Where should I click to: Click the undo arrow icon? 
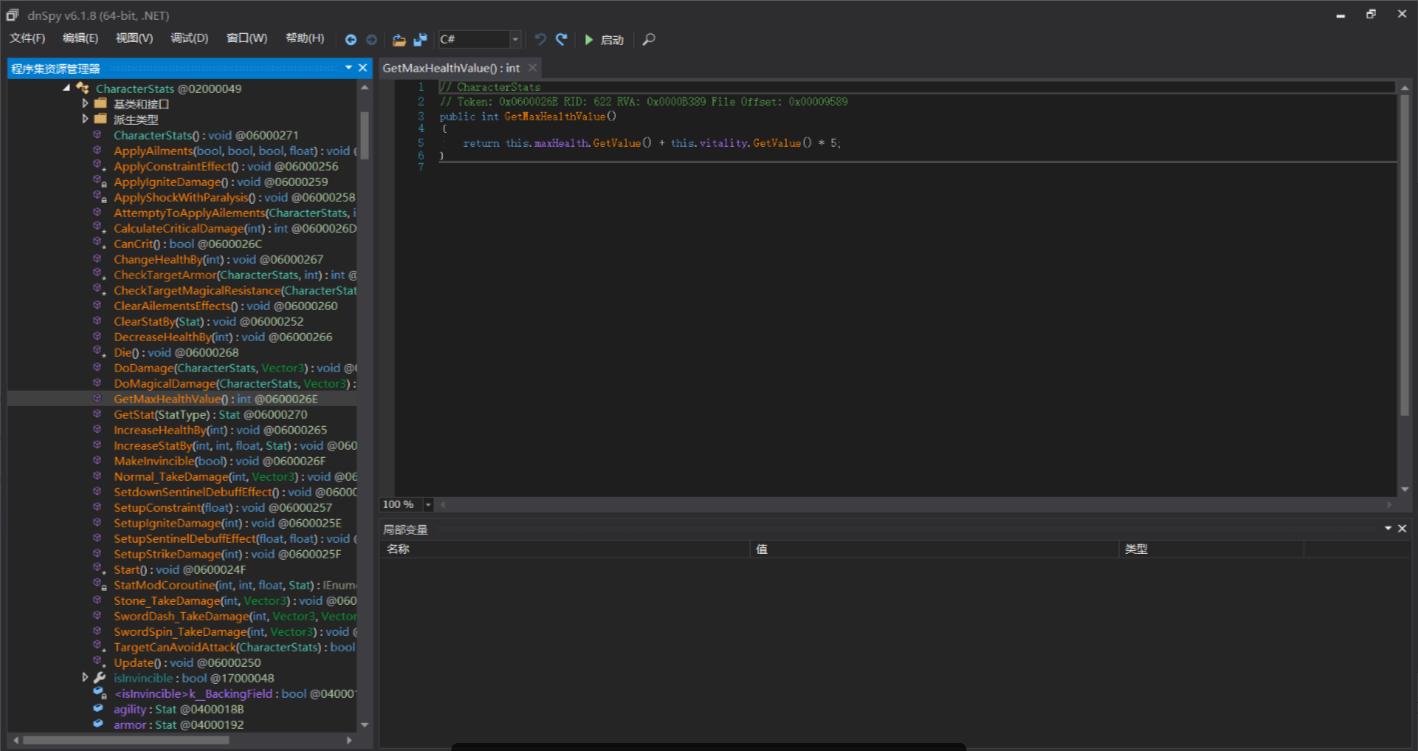[540, 40]
